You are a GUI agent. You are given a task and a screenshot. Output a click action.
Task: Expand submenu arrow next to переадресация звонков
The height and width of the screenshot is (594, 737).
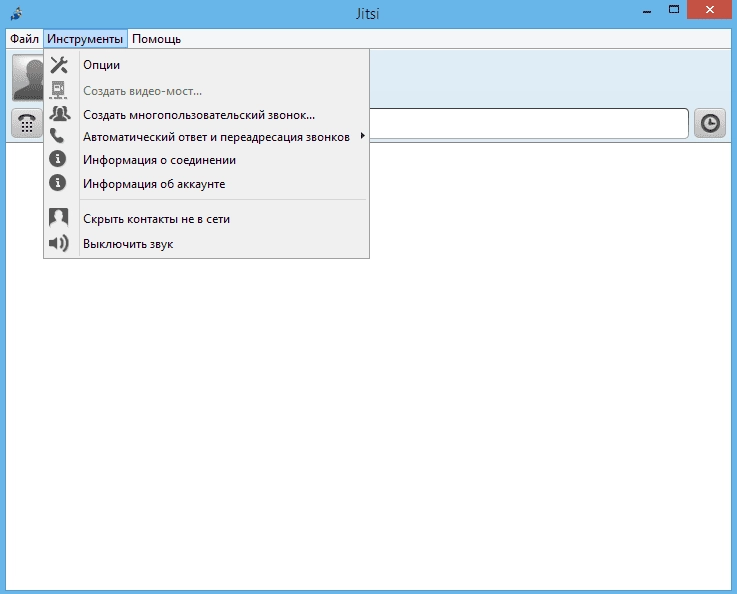362,136
